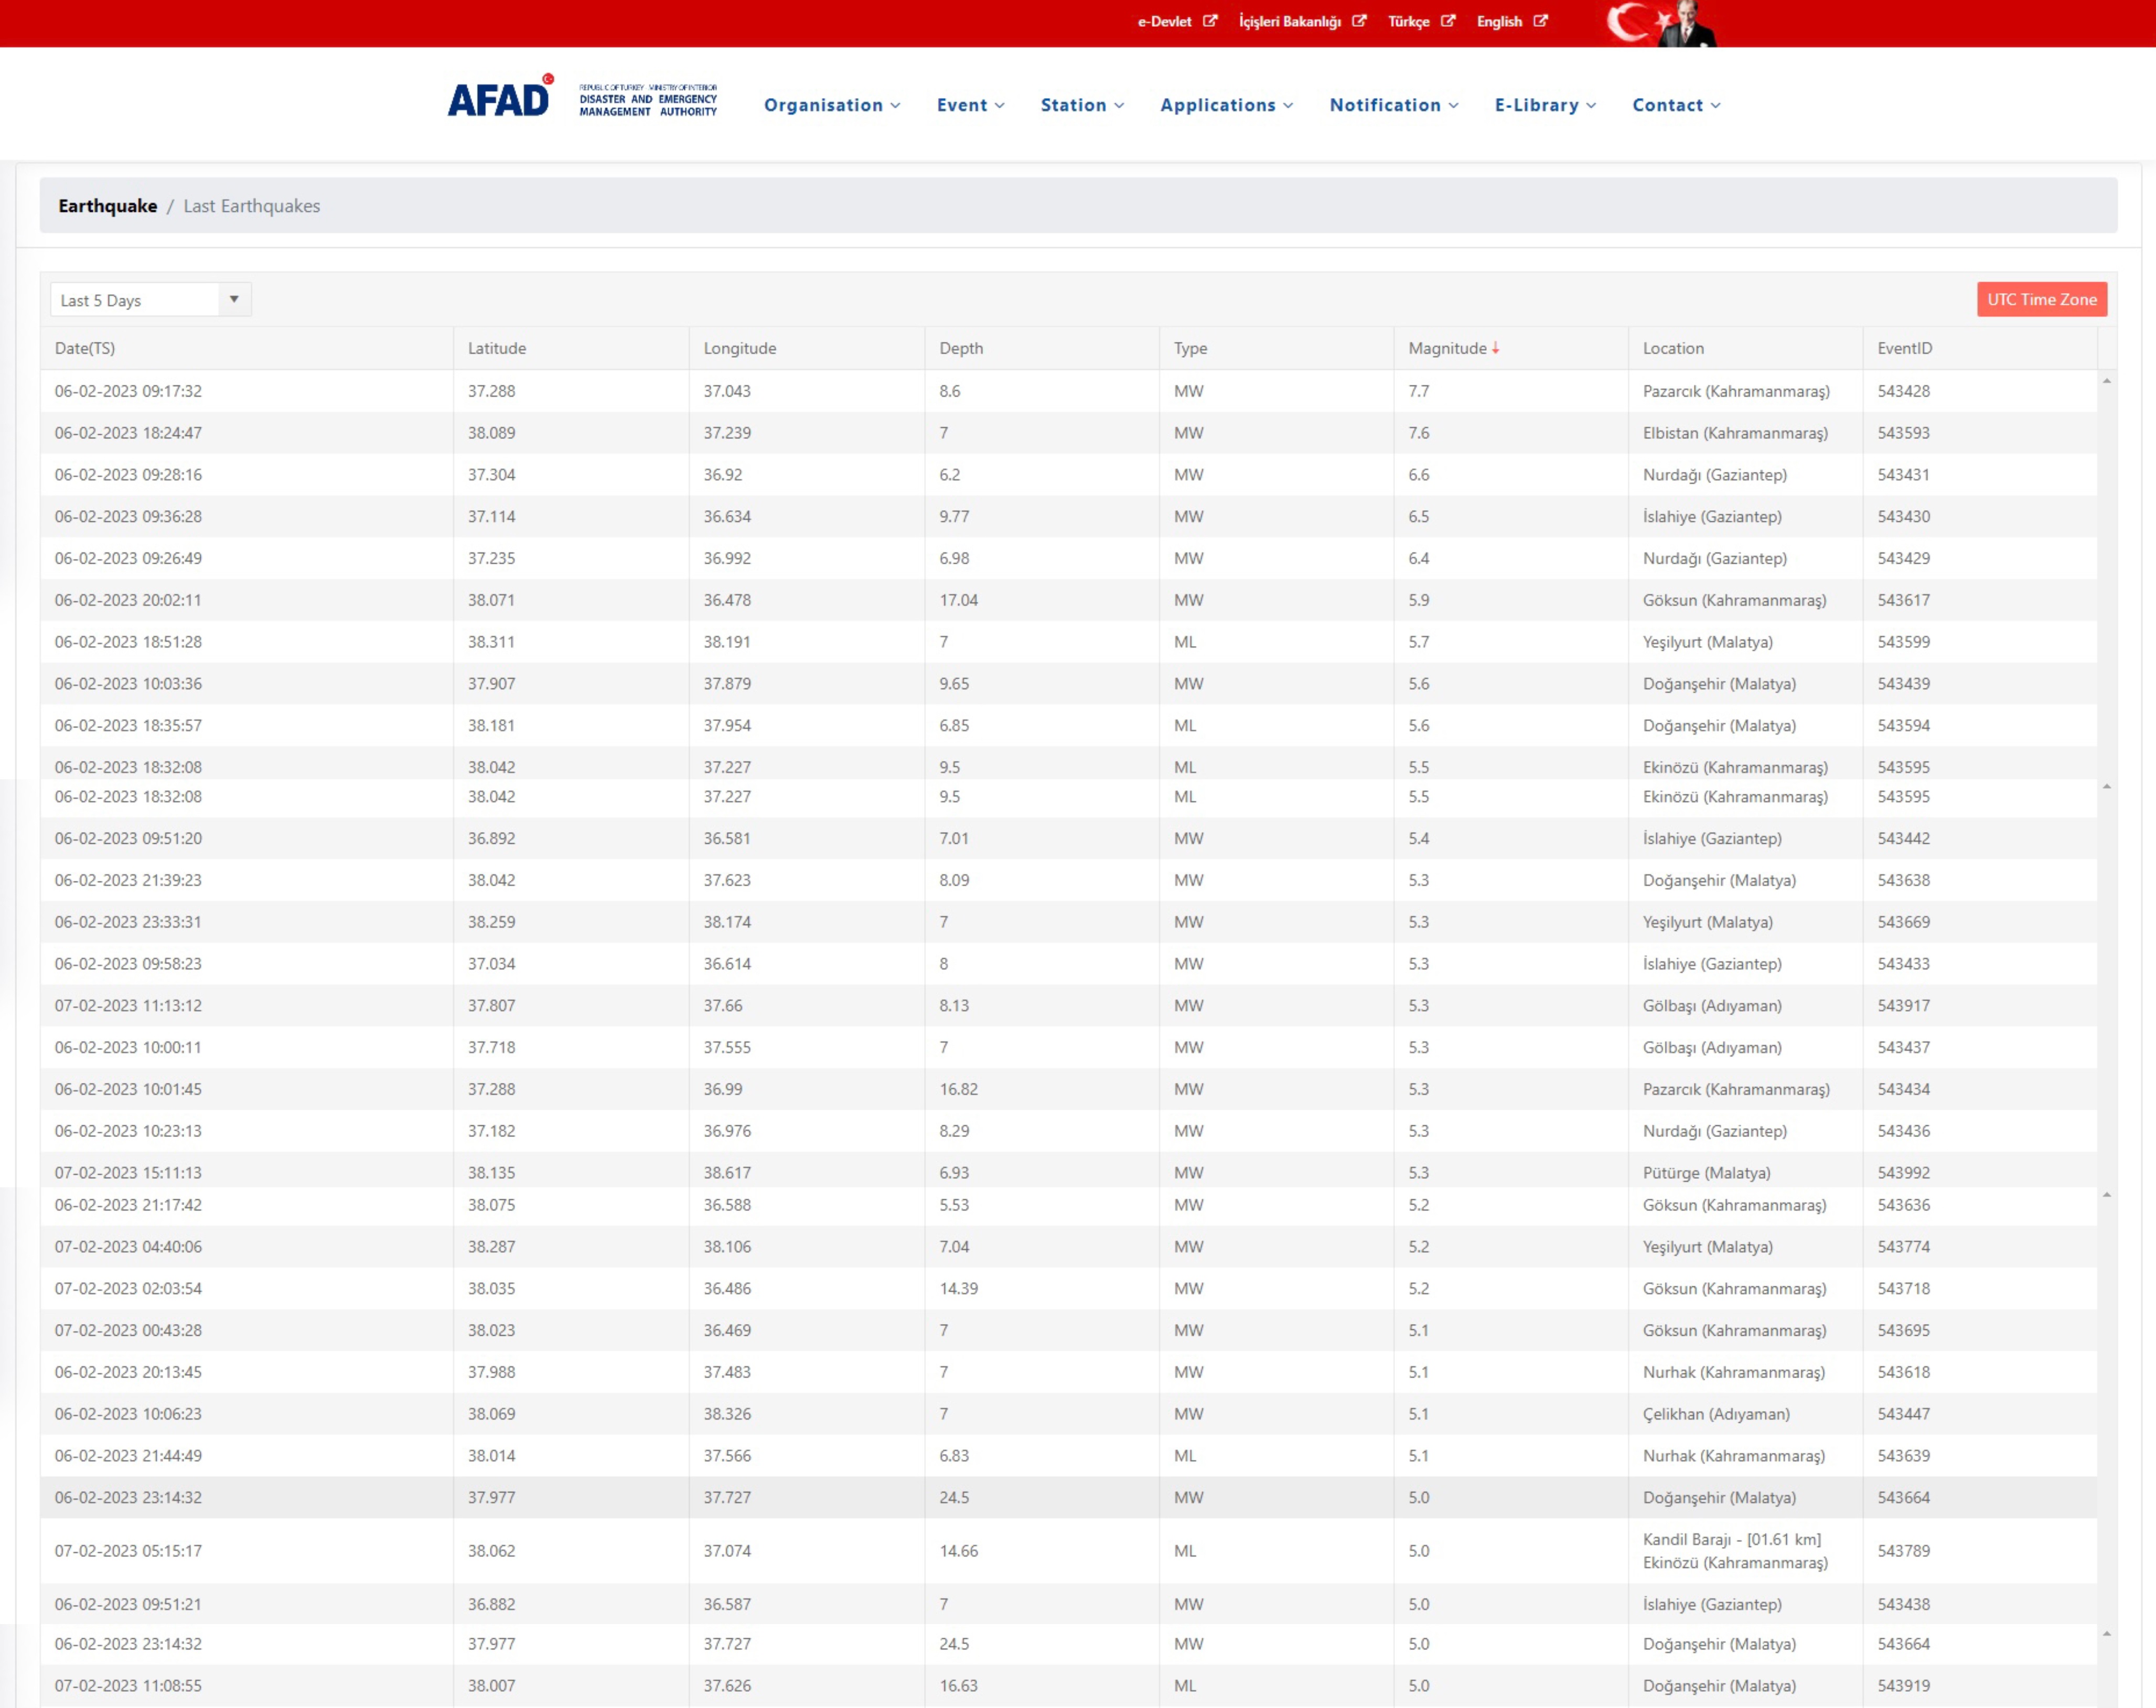Click the scroll-up arrow at the top of the table scrollbar
2156x1708 pixels.
point(2106,382)
